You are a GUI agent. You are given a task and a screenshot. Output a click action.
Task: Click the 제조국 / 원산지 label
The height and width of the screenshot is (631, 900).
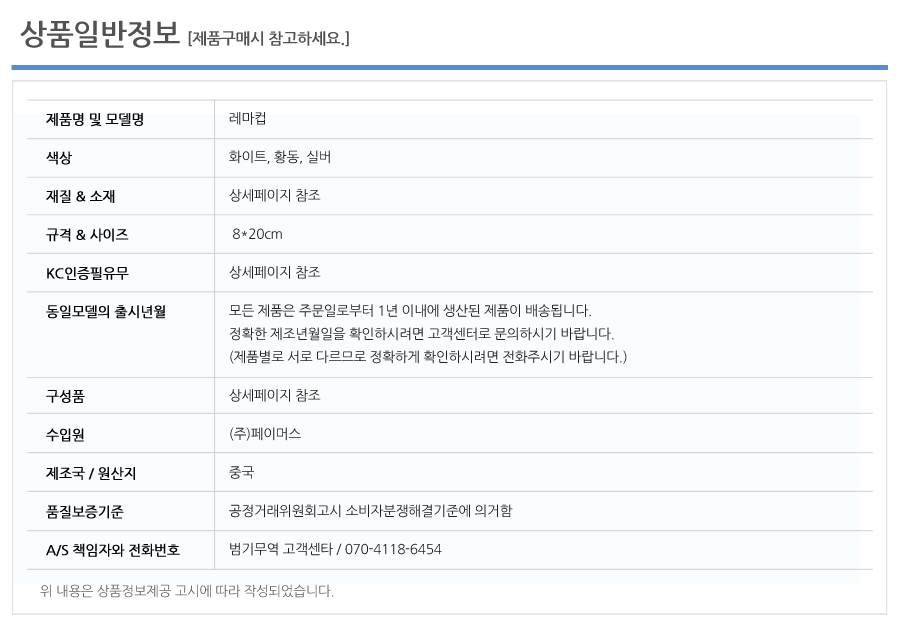point(91,473)
